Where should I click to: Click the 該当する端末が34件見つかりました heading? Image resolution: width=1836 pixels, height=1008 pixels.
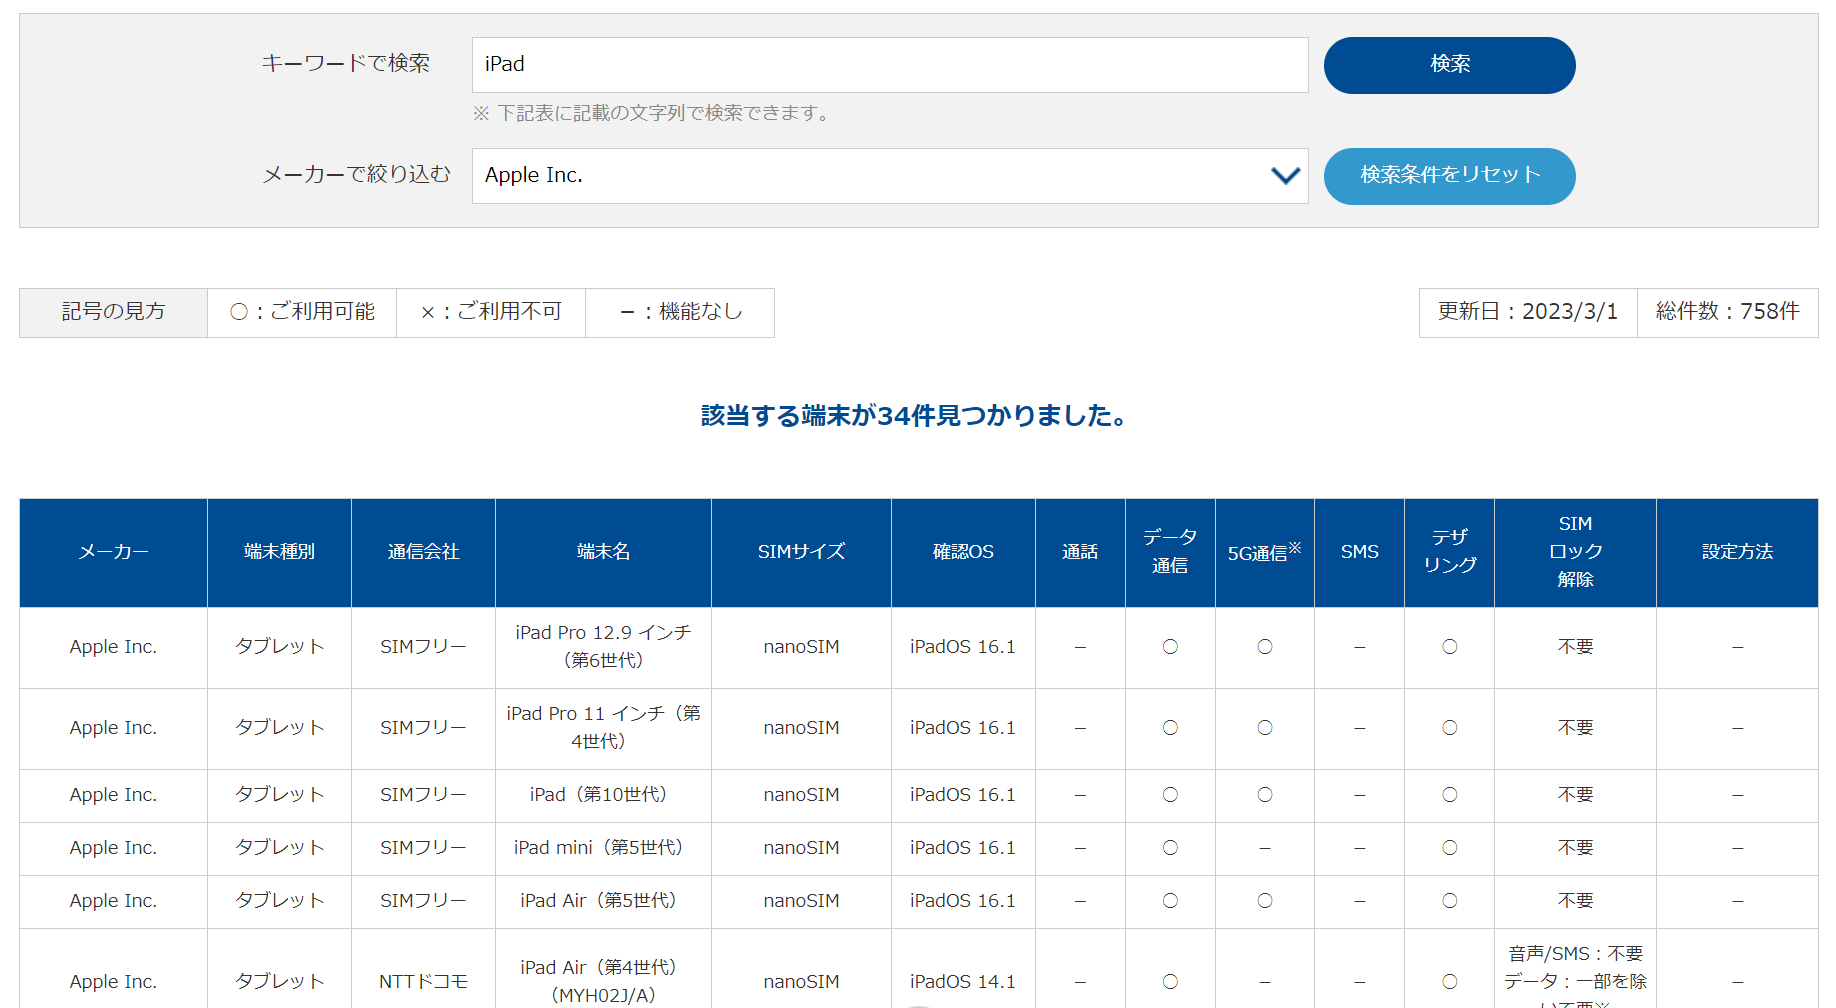click(x=914, y=415)
